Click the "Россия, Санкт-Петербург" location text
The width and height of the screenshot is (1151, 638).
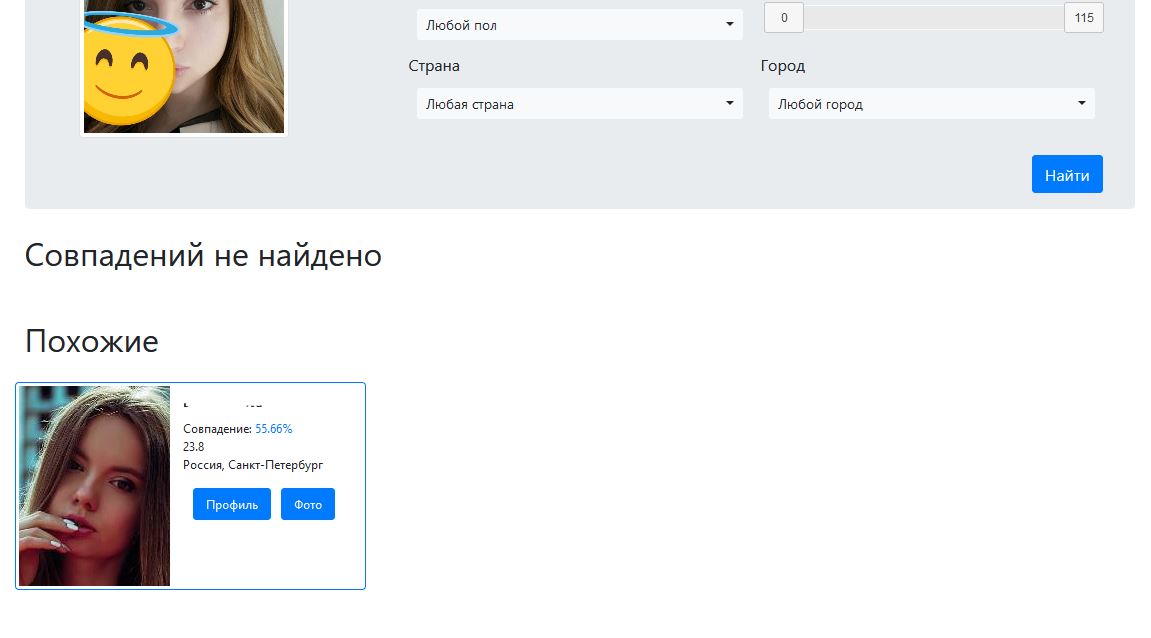click(253, 465)
